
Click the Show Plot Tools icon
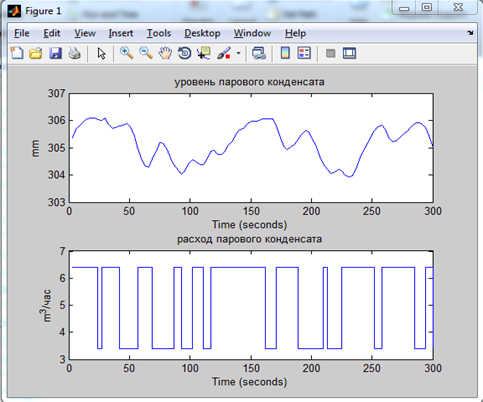click(349, 53)
